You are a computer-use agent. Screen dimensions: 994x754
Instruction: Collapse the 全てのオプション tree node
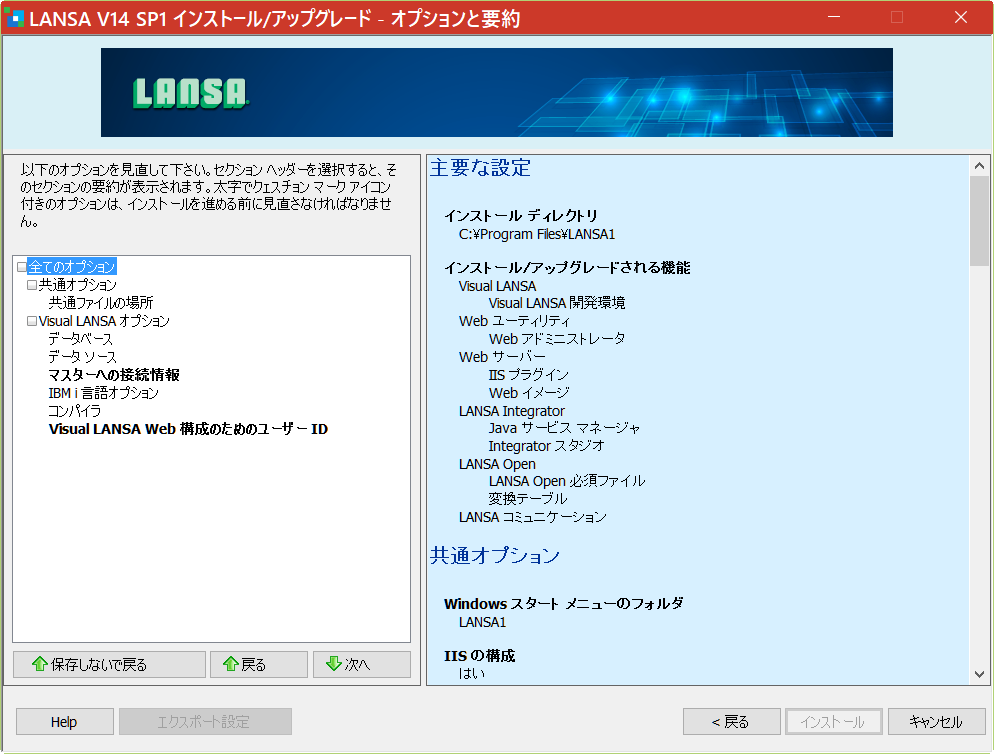coord(22,266)
